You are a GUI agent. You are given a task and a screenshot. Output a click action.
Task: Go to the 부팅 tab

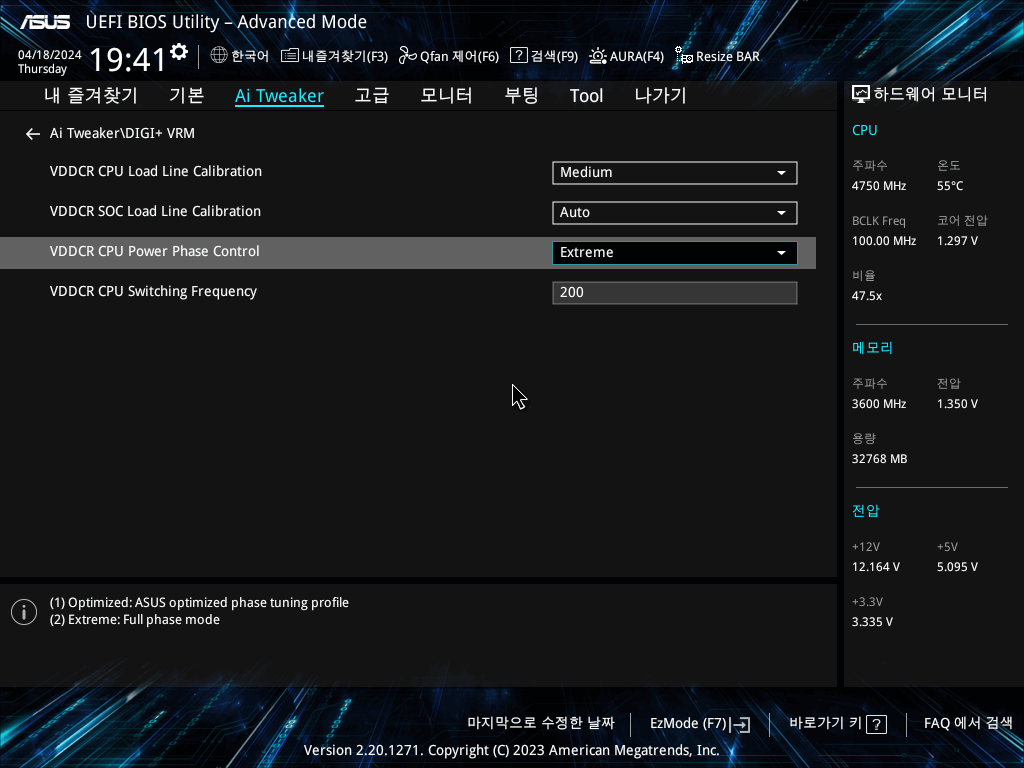521,95
